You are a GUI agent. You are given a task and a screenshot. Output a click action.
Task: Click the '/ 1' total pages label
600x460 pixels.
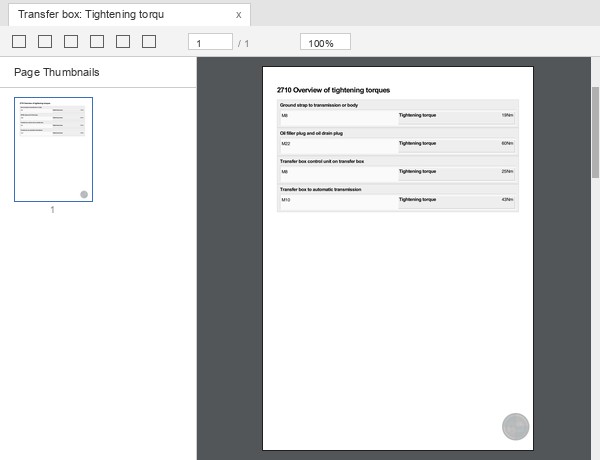(x=243, y=44)
